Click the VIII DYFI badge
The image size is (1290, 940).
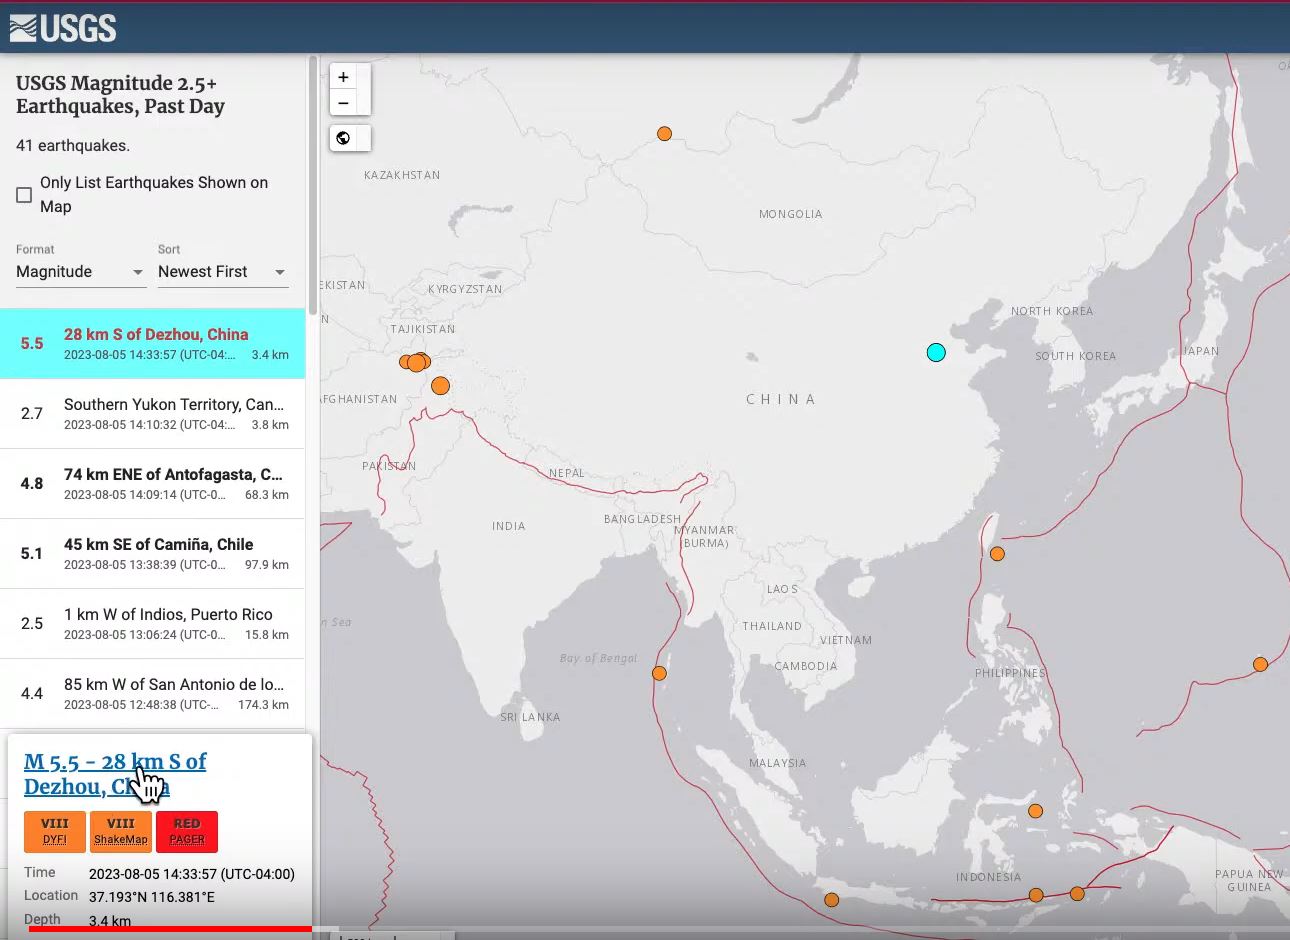[x=55, y=831]
